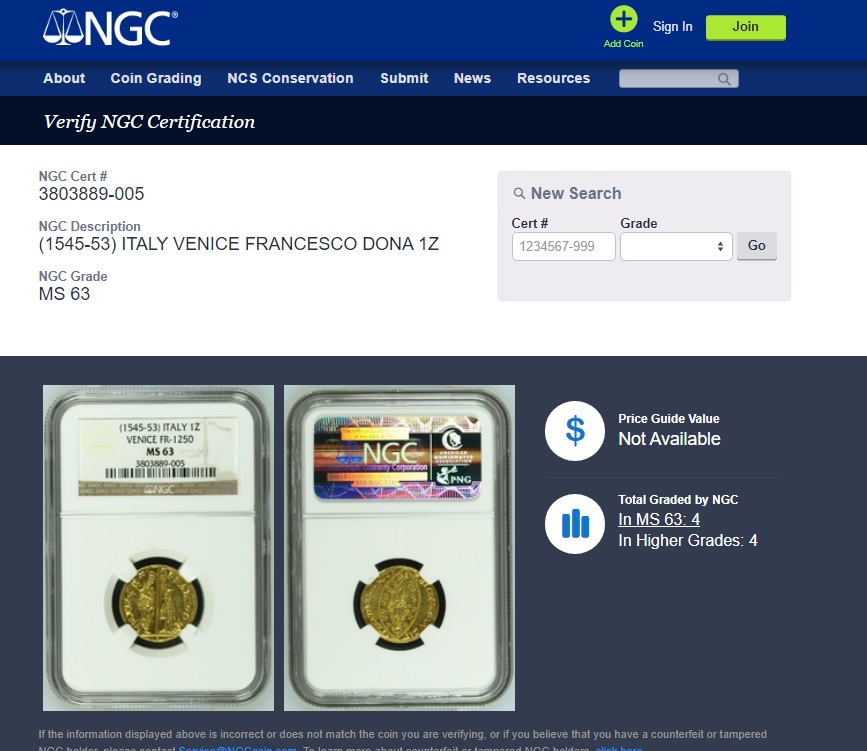Click the bar chart Total Graded icon
This screenshot has height=751, width=867.
pos(575,524)
